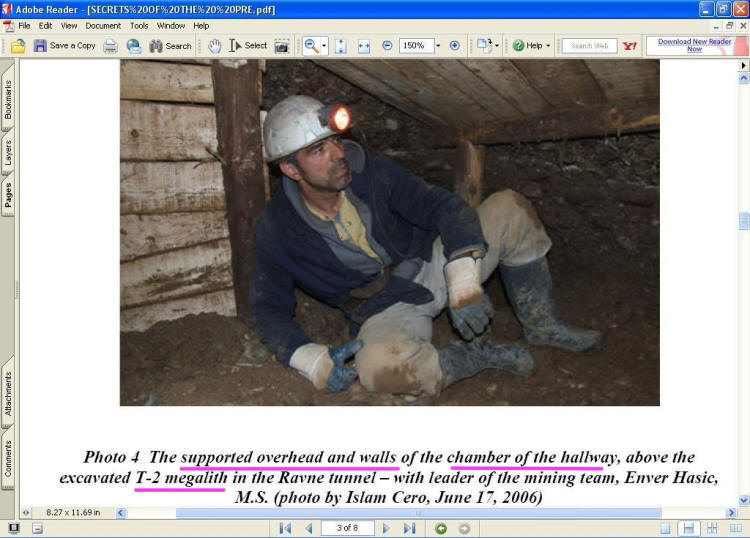Viewport: 750px width, 538px height.
Task: Click the email globe icon
Action: point(134,46)
